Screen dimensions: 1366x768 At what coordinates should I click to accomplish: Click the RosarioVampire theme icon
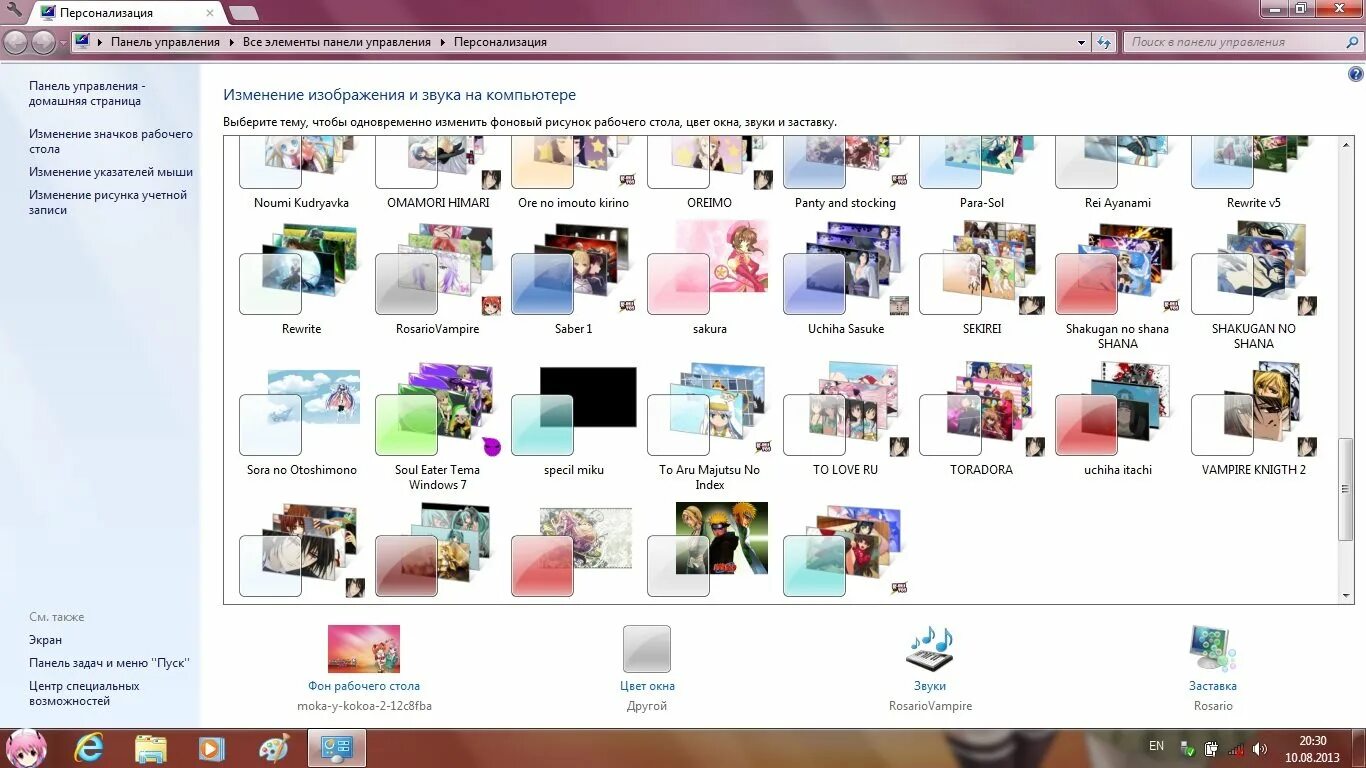click(438, 268)
